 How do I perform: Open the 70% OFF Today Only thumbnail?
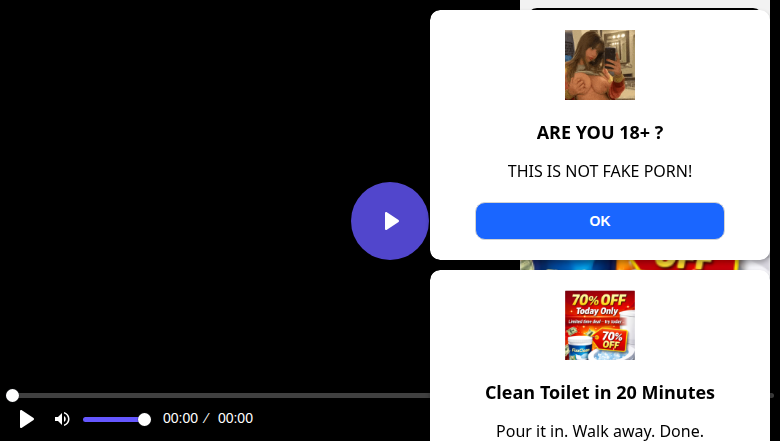[x=600, y=325]
